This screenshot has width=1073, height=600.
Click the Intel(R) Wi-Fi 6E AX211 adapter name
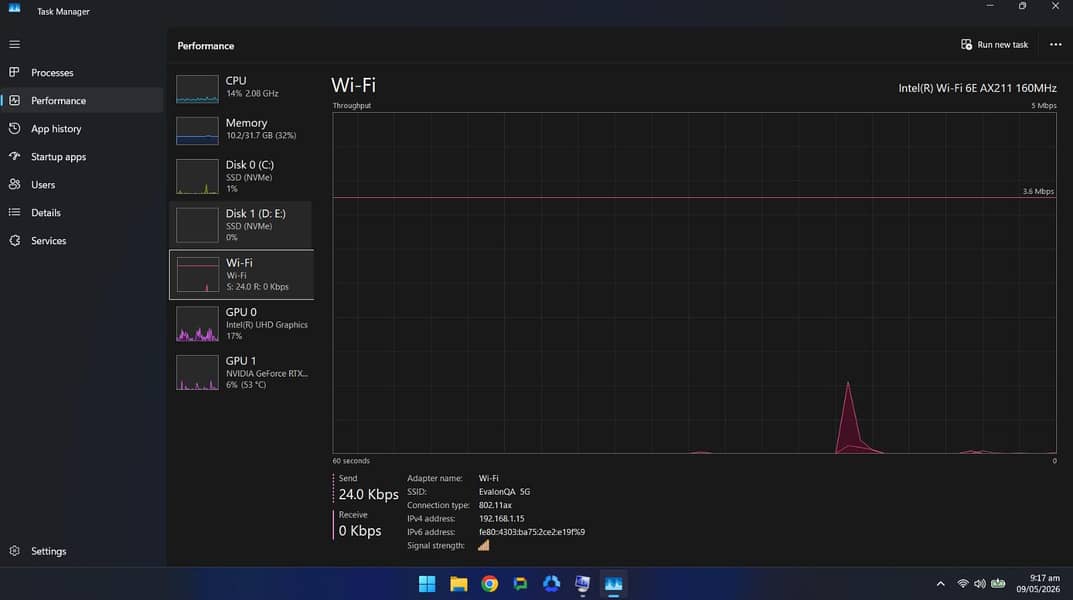(977, 88)
